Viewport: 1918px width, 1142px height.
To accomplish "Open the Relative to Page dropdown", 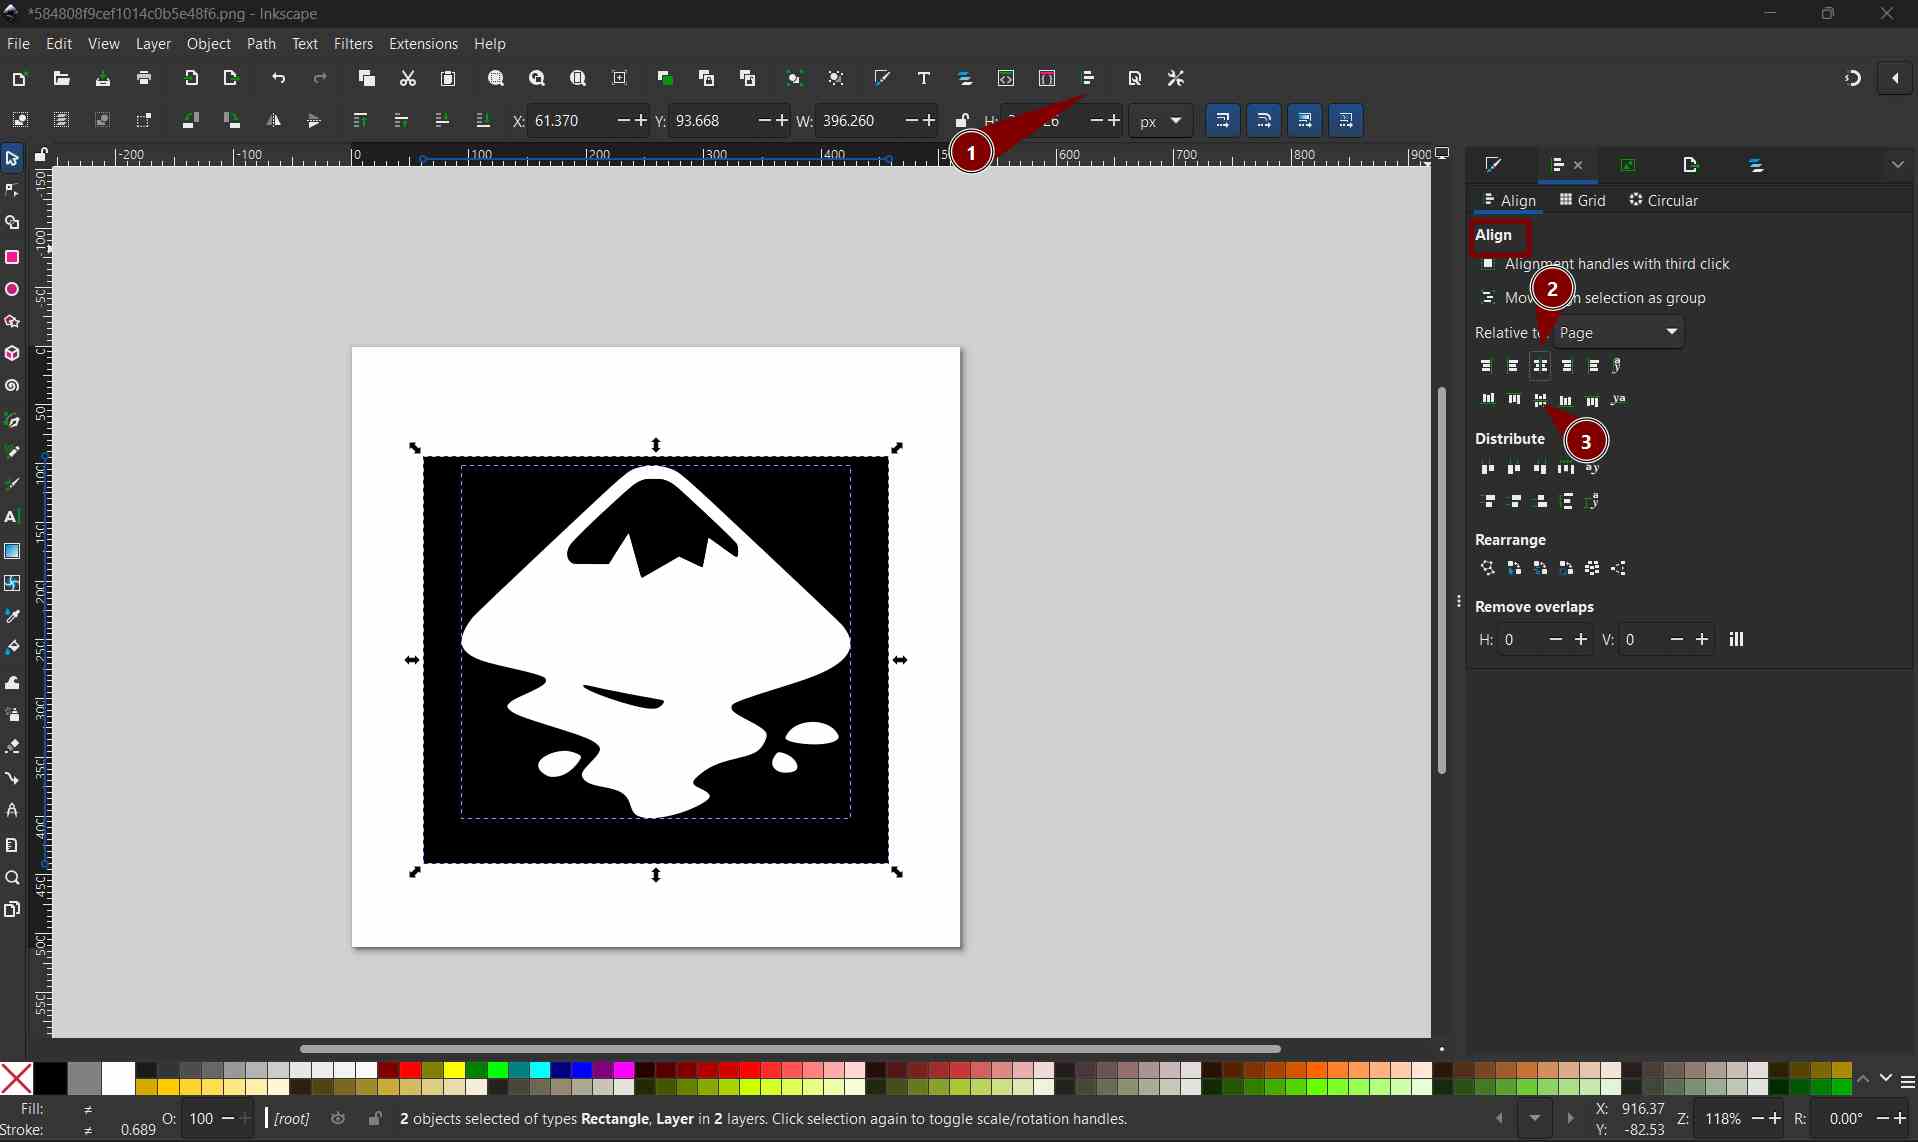I will pyautogui.click(x=1619, y=332).
